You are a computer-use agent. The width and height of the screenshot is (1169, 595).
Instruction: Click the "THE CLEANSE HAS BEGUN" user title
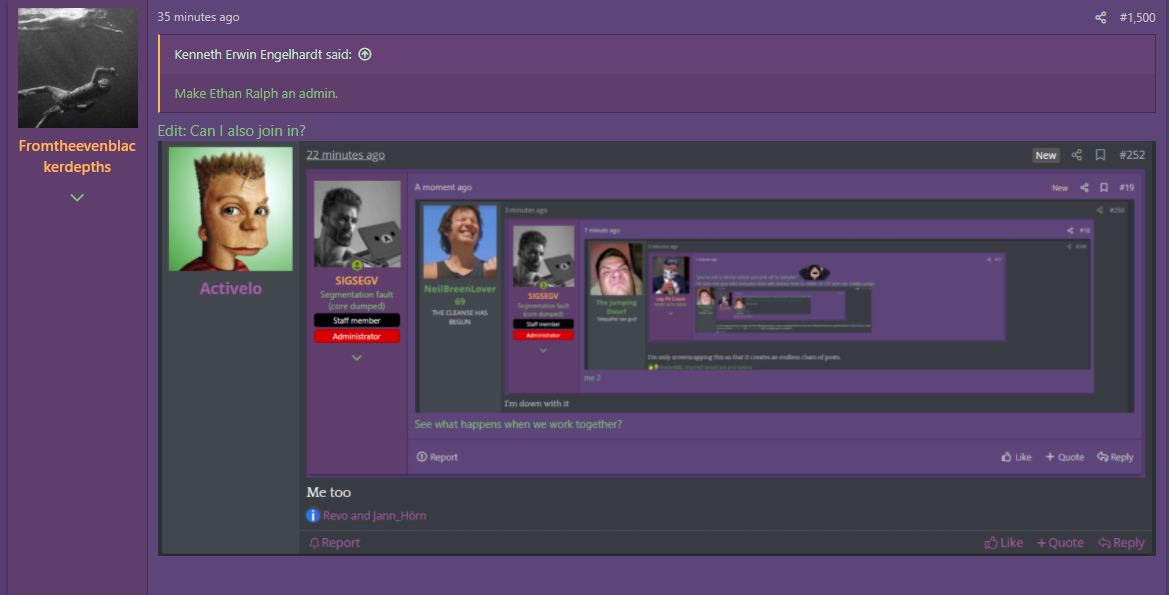[460, 317]
